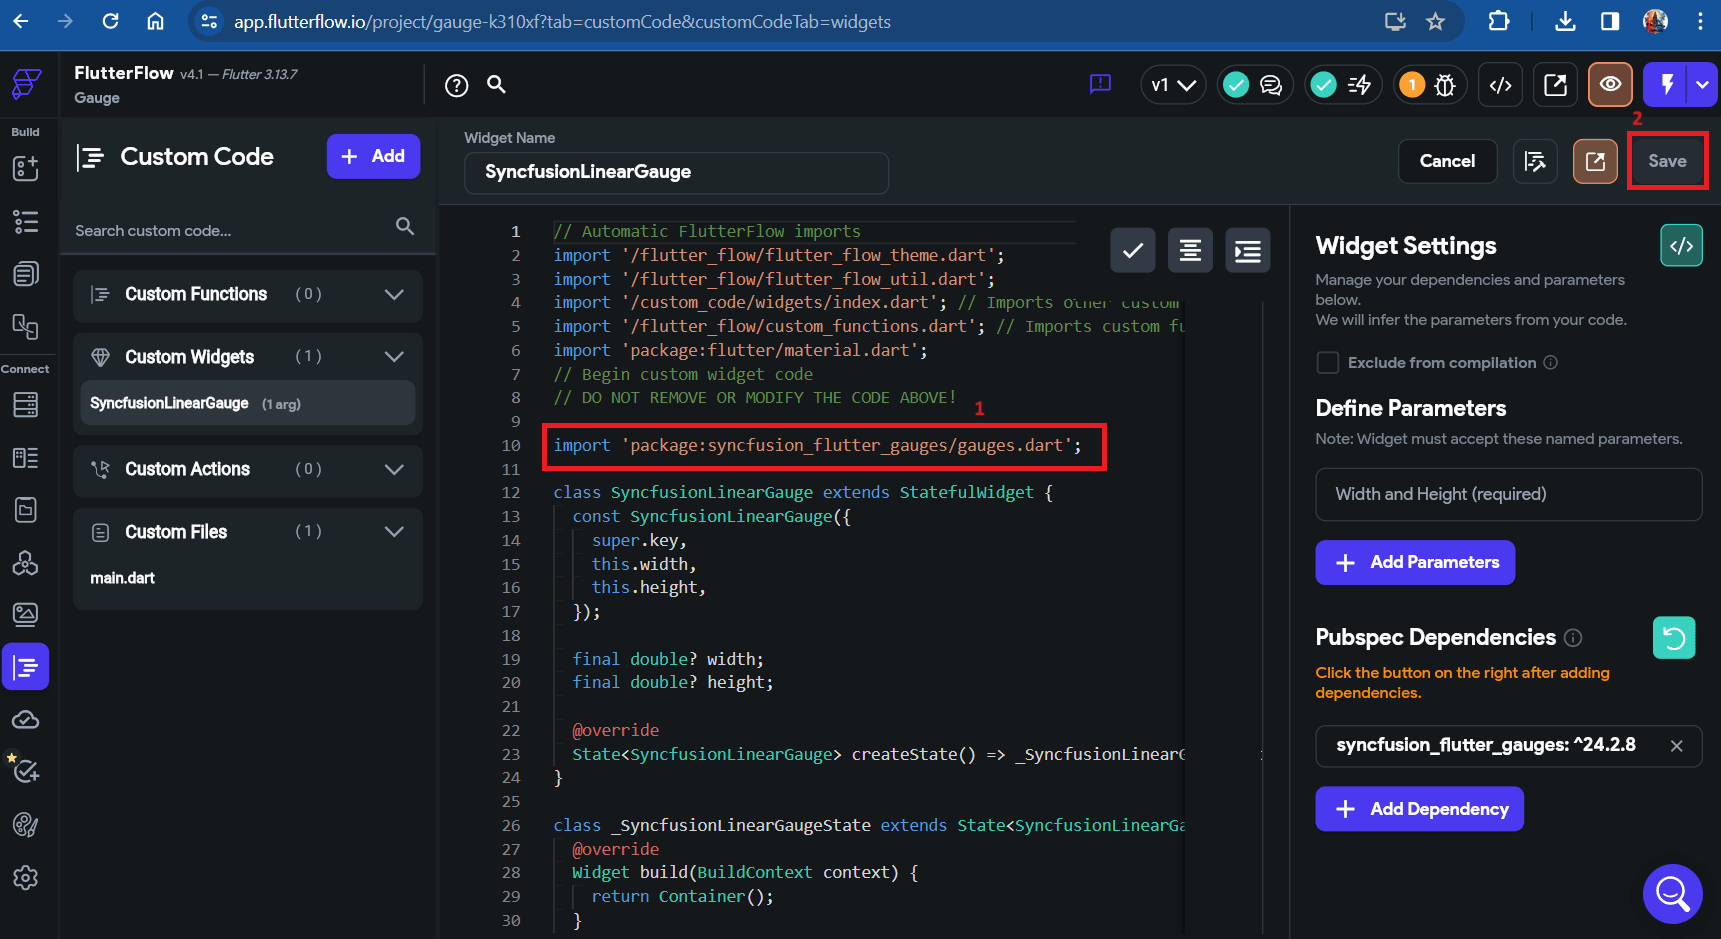Click the Width and Height required field
1721x939 pixels.
1508,494
